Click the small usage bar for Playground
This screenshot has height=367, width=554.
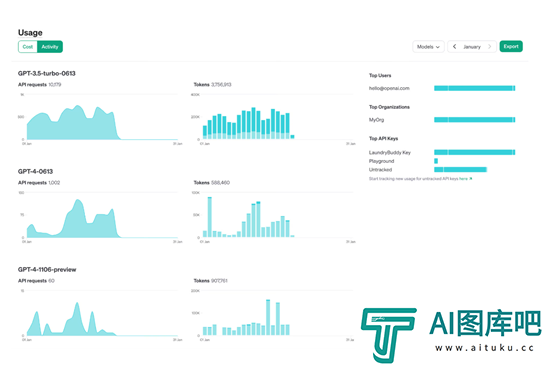tap(436, 161)
